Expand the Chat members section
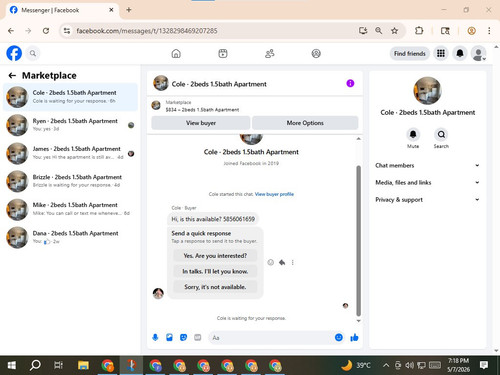This screenshot has height=375, width=500. [427, 165]
